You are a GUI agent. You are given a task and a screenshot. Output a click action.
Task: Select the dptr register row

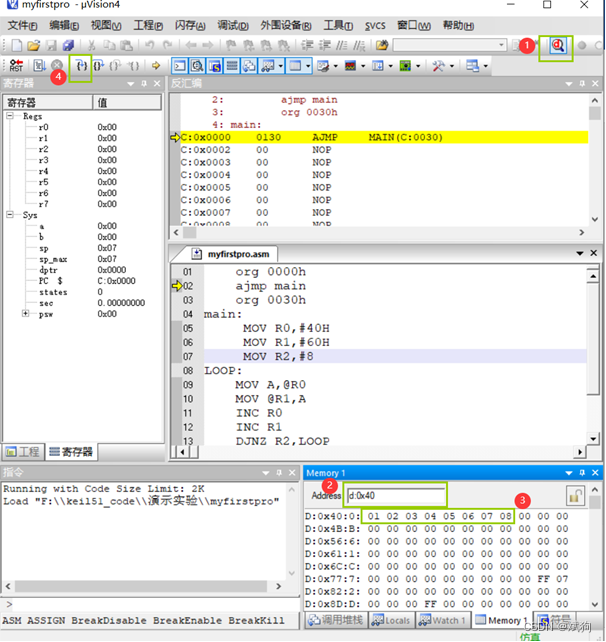pos(82,270)
